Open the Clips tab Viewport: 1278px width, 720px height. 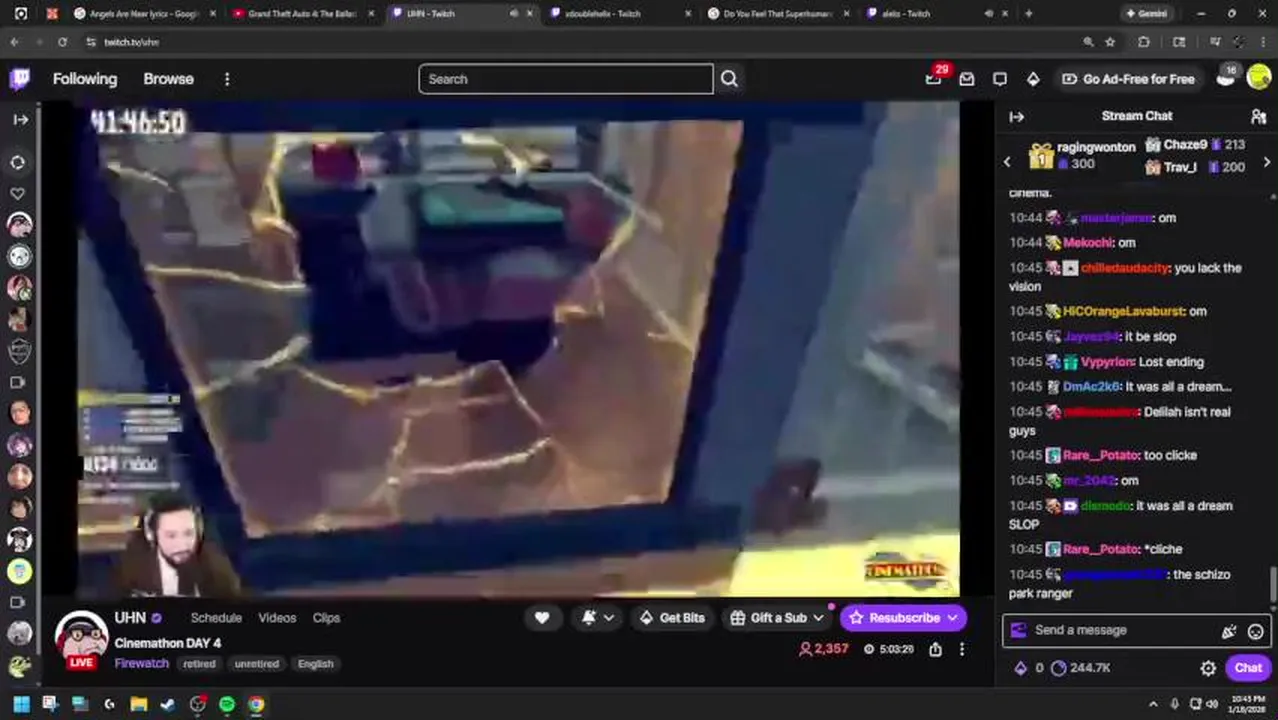(326, 618)
